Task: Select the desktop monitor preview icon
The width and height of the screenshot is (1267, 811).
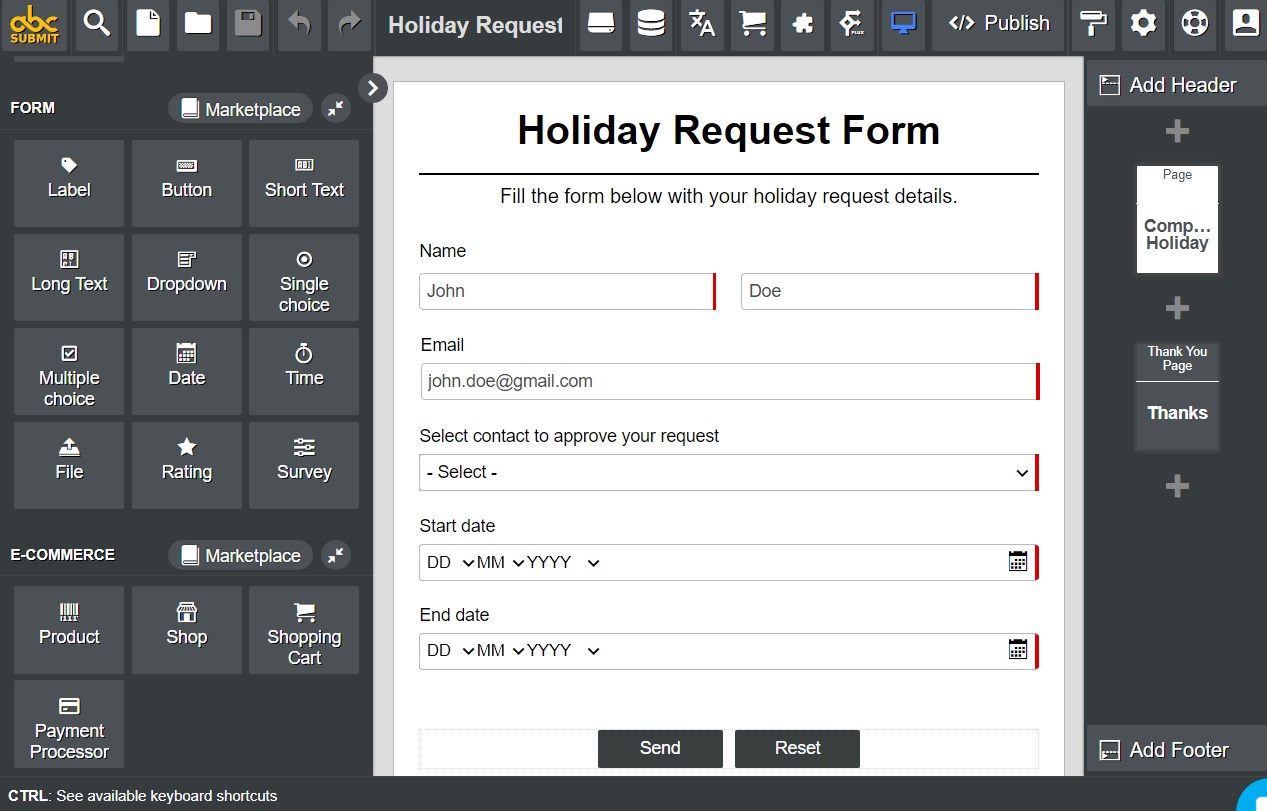Action: coord(903,24)
